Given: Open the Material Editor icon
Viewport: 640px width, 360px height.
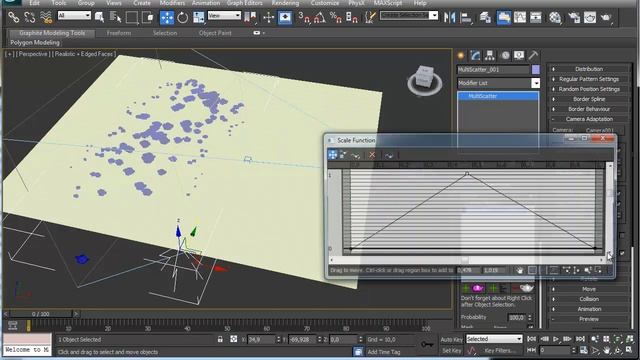Looking at the screenshot, I should tap(555, 17).
